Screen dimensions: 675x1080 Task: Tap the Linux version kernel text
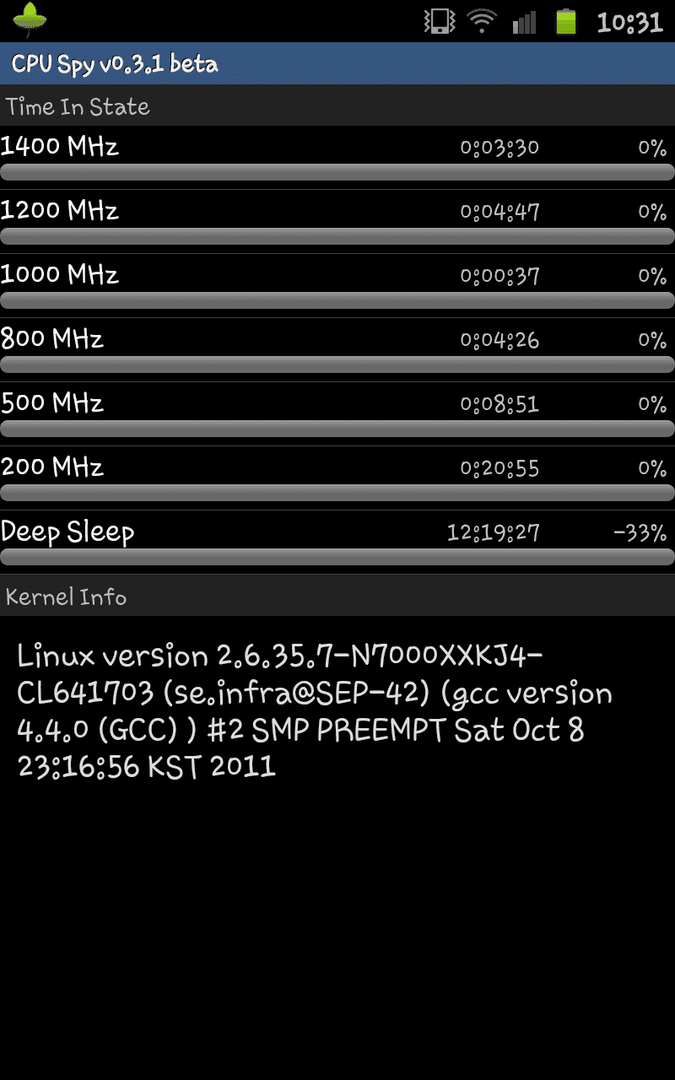(x=315, y=711)
